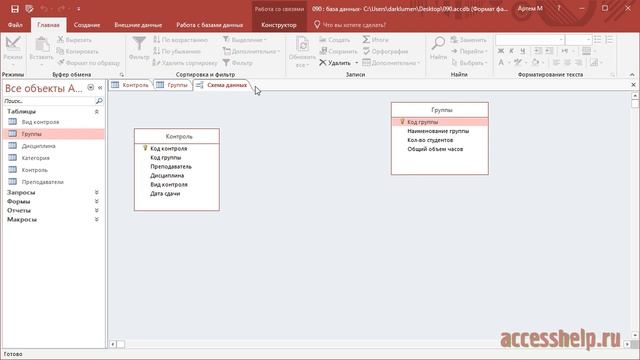
Task: Click the Redo arrow in the title bar
Action: pos(61,9)
